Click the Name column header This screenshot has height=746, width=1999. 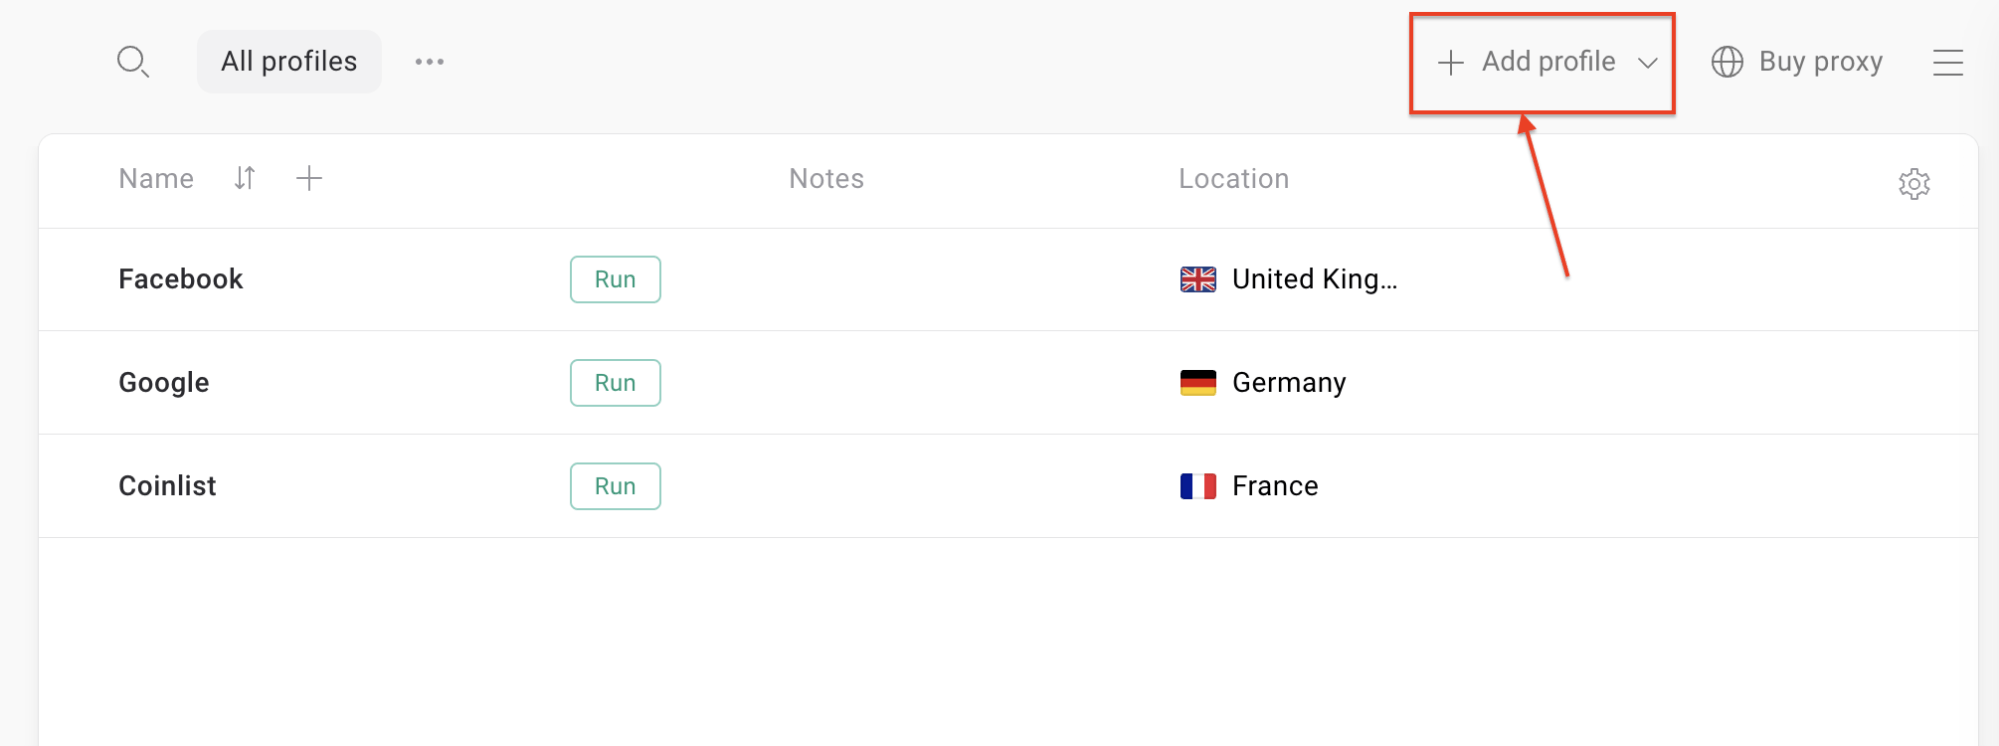pos(156,178)
